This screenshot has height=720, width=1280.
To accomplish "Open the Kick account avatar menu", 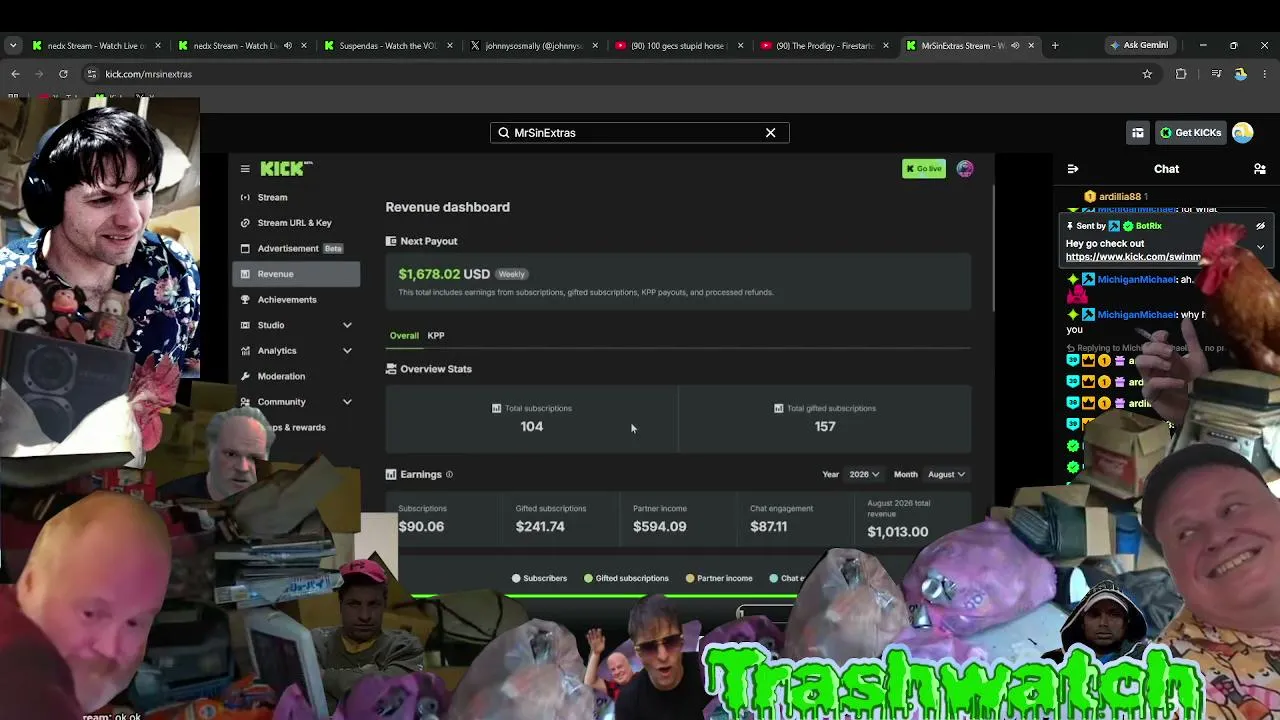I will click(1243, 133).
